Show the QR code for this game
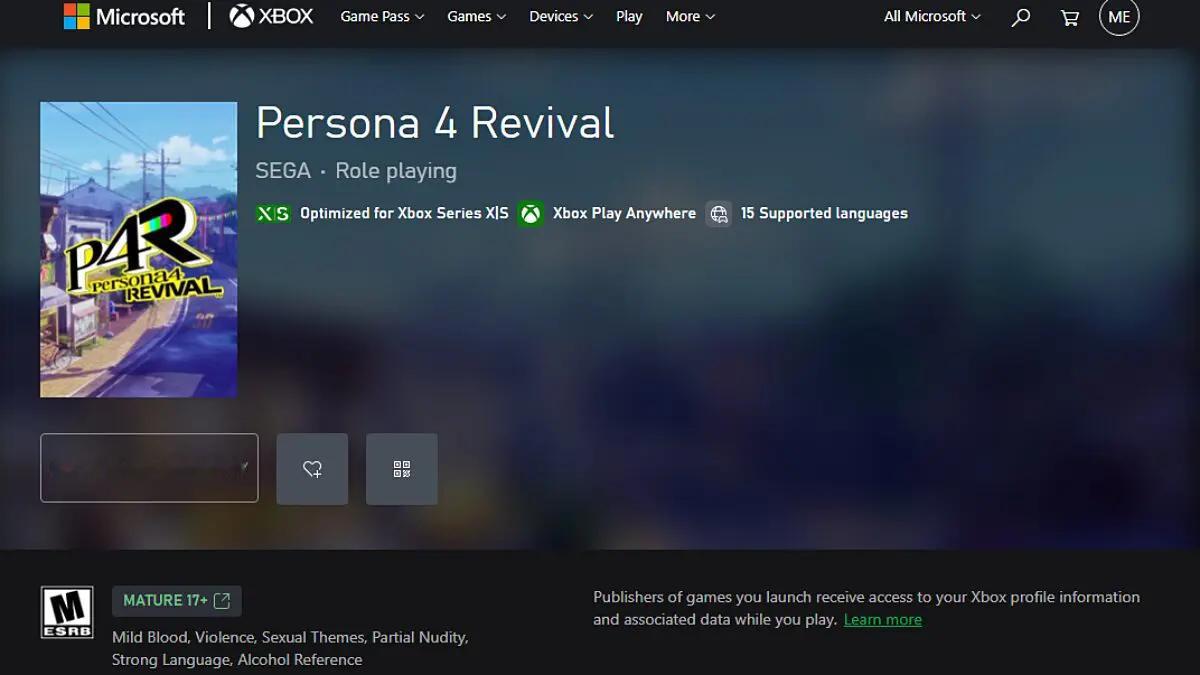This screenshot has height=675, width=1200. point(402,469)
